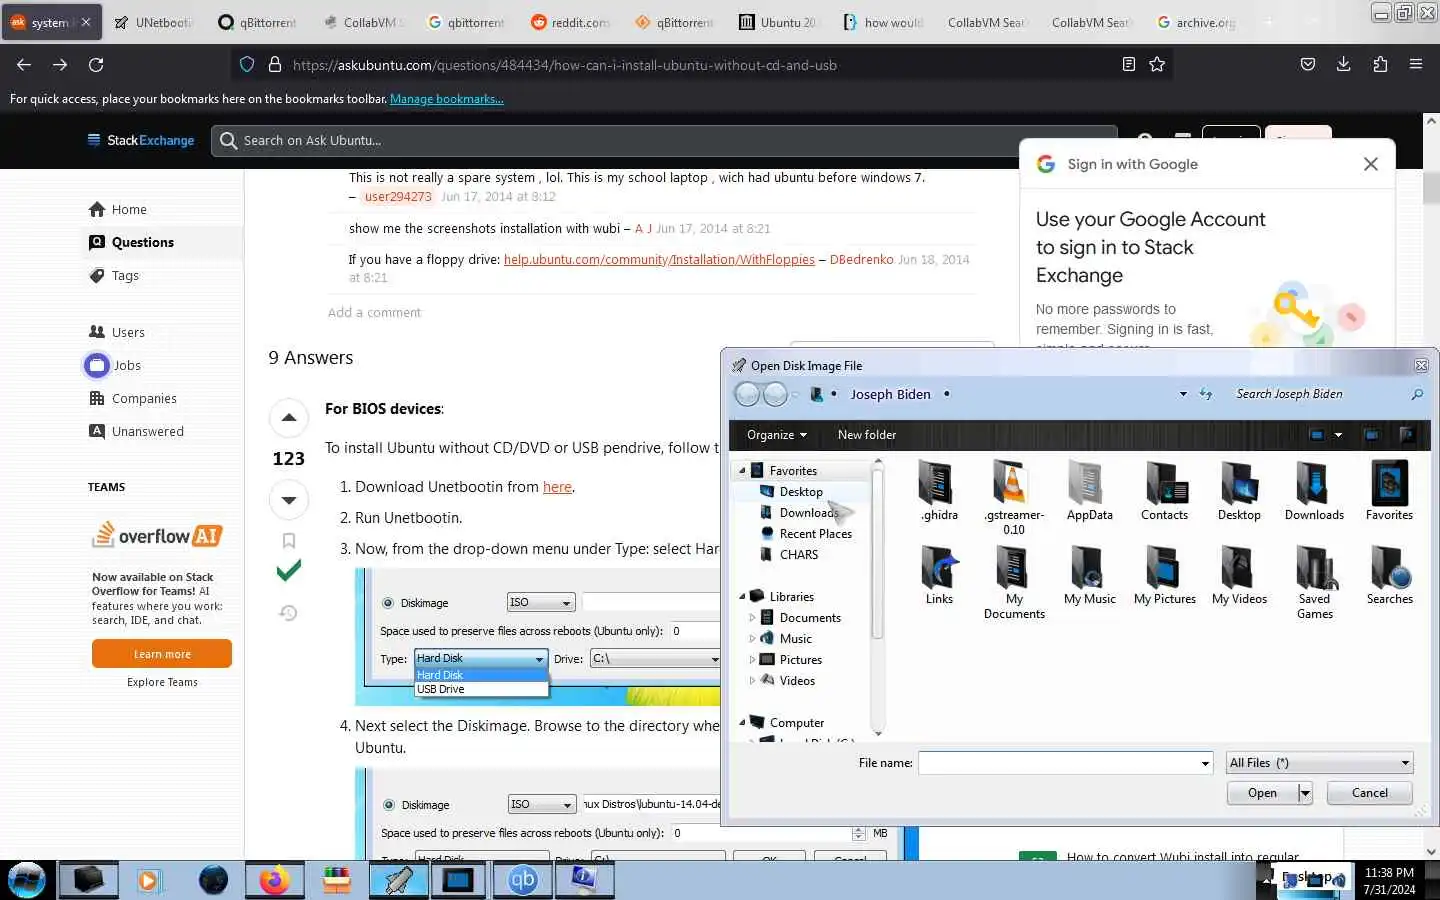Switch to the Ubuntu 20 tab
This screenshot has width=1440, height=900.
[779, 22]
